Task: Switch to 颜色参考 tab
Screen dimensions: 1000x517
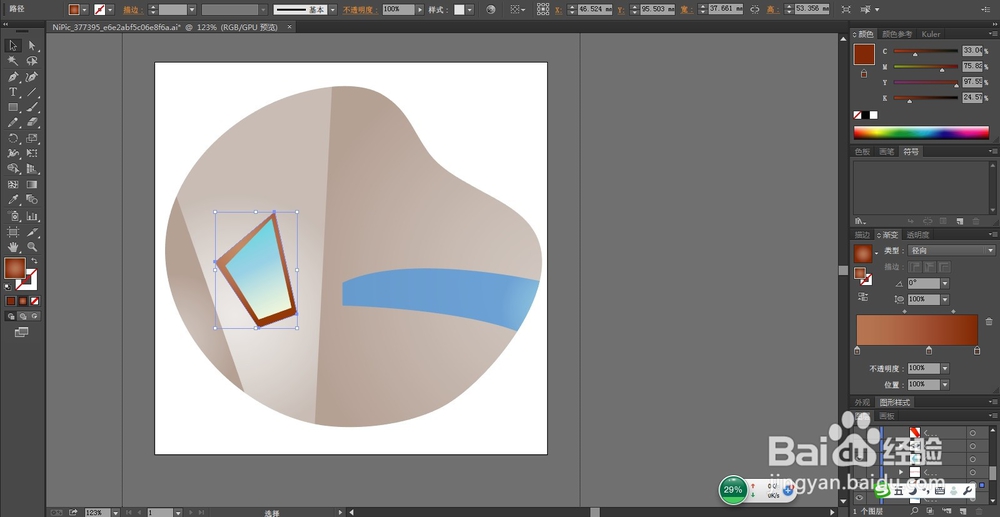Action: click(897, 34)
